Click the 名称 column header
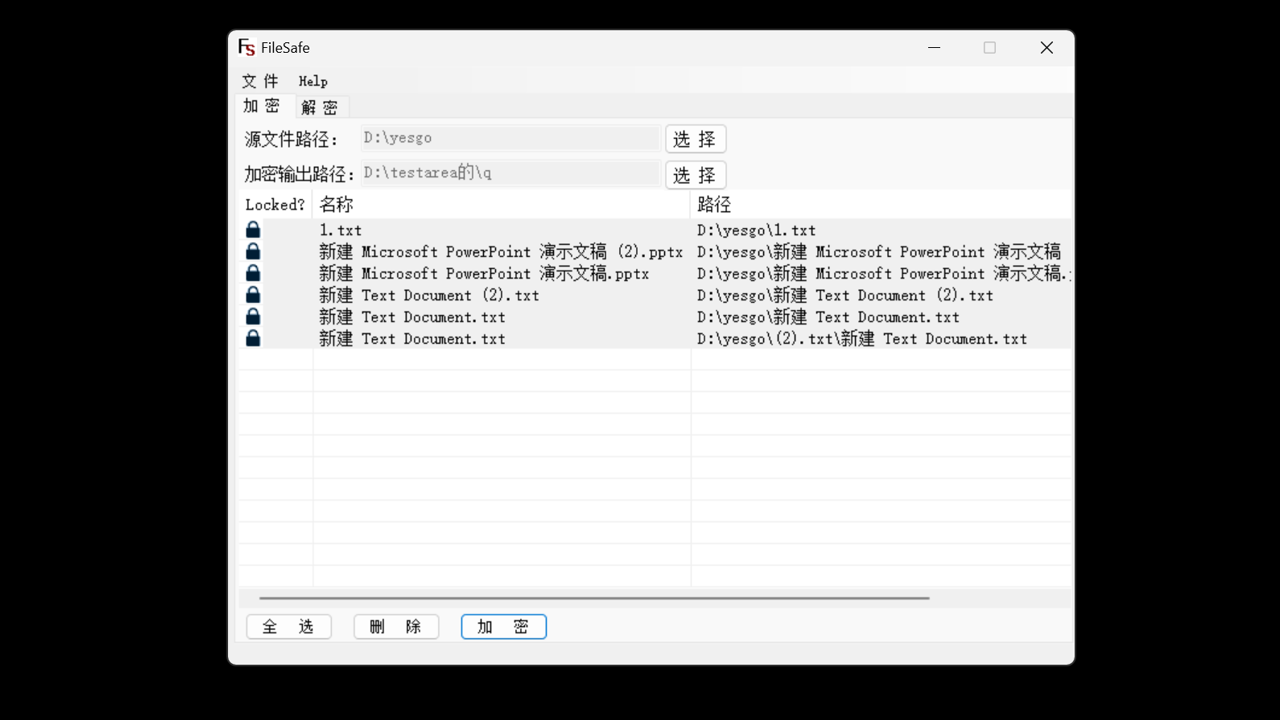Viewport: 1280px width, 720px height. (x=501, y=204)
